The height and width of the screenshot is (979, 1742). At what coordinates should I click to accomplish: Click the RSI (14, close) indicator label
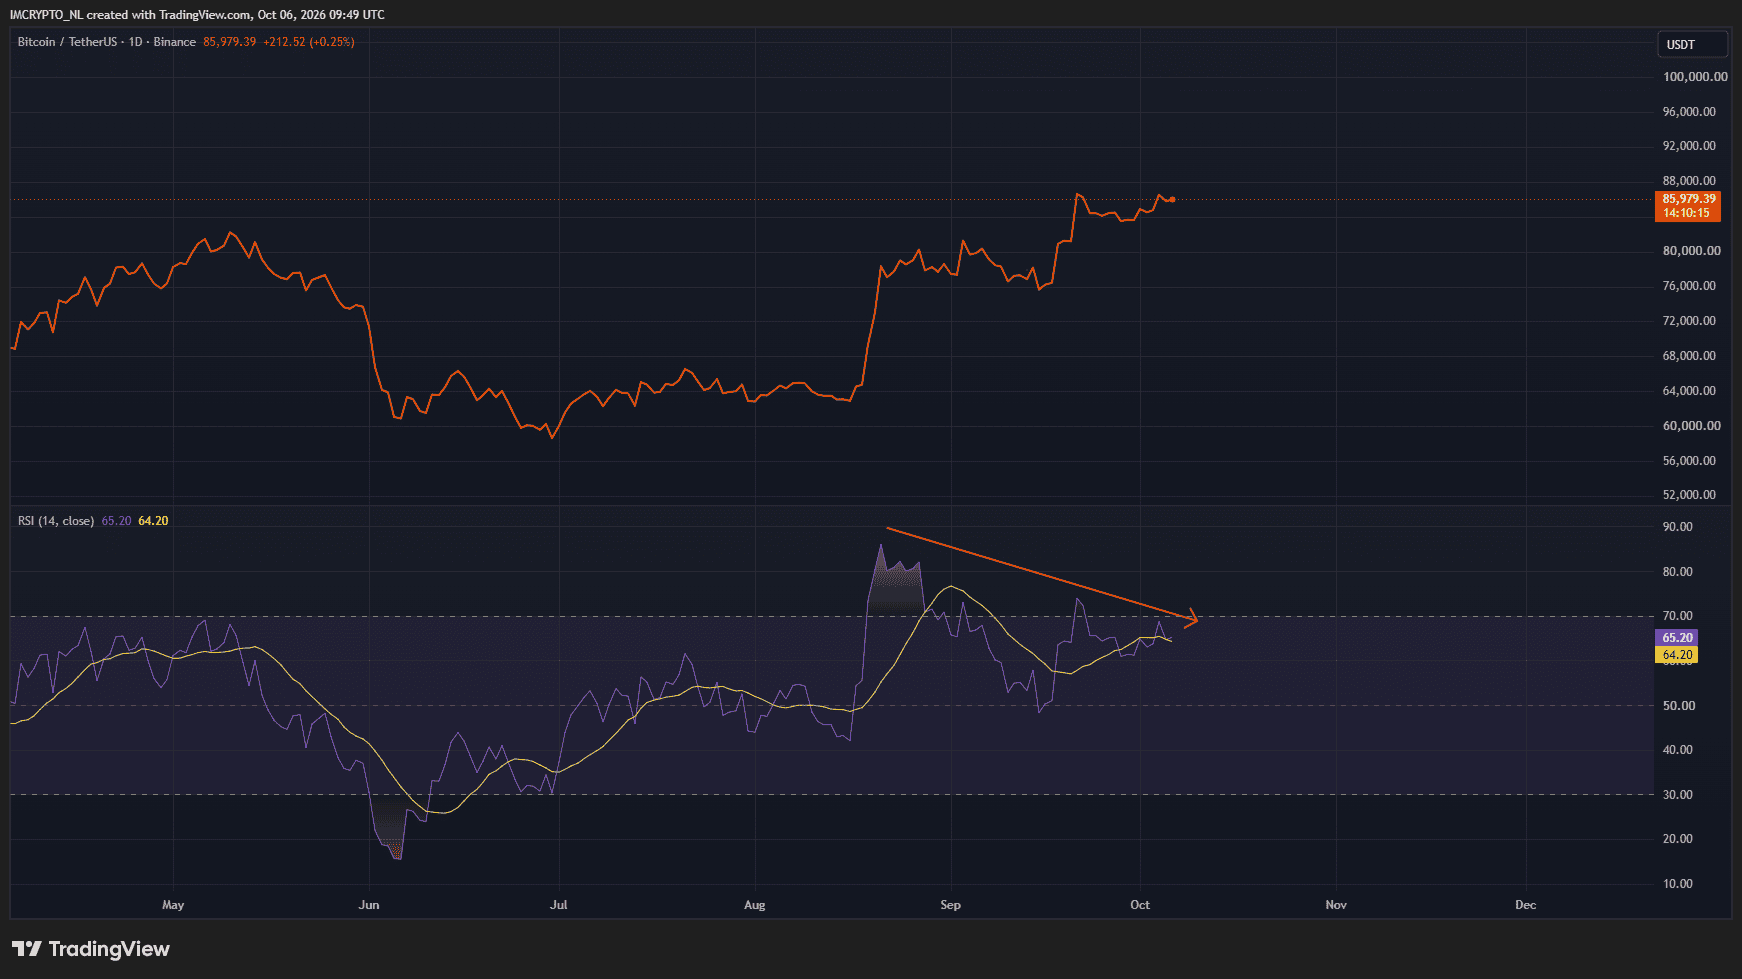tap(56, 521)
